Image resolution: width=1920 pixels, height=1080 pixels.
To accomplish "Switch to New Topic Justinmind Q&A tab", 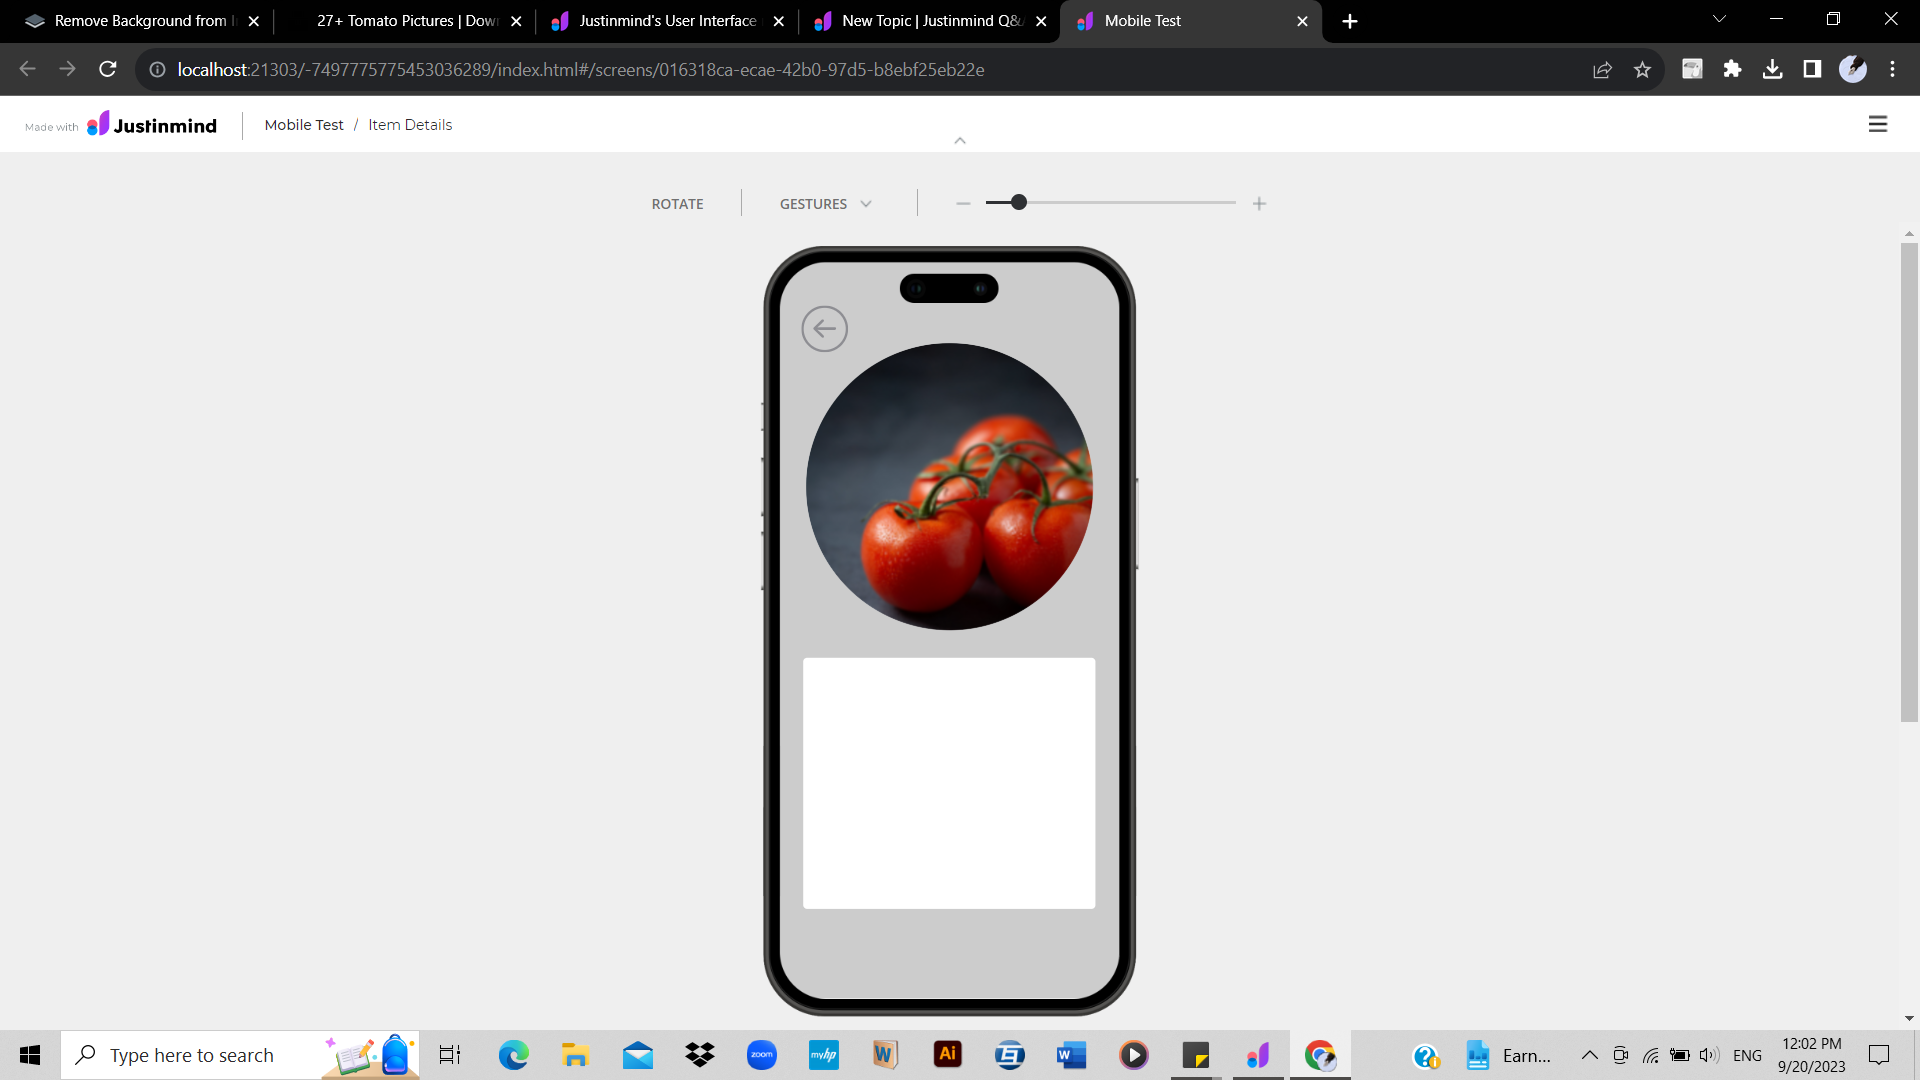I will tap(930, 21).
